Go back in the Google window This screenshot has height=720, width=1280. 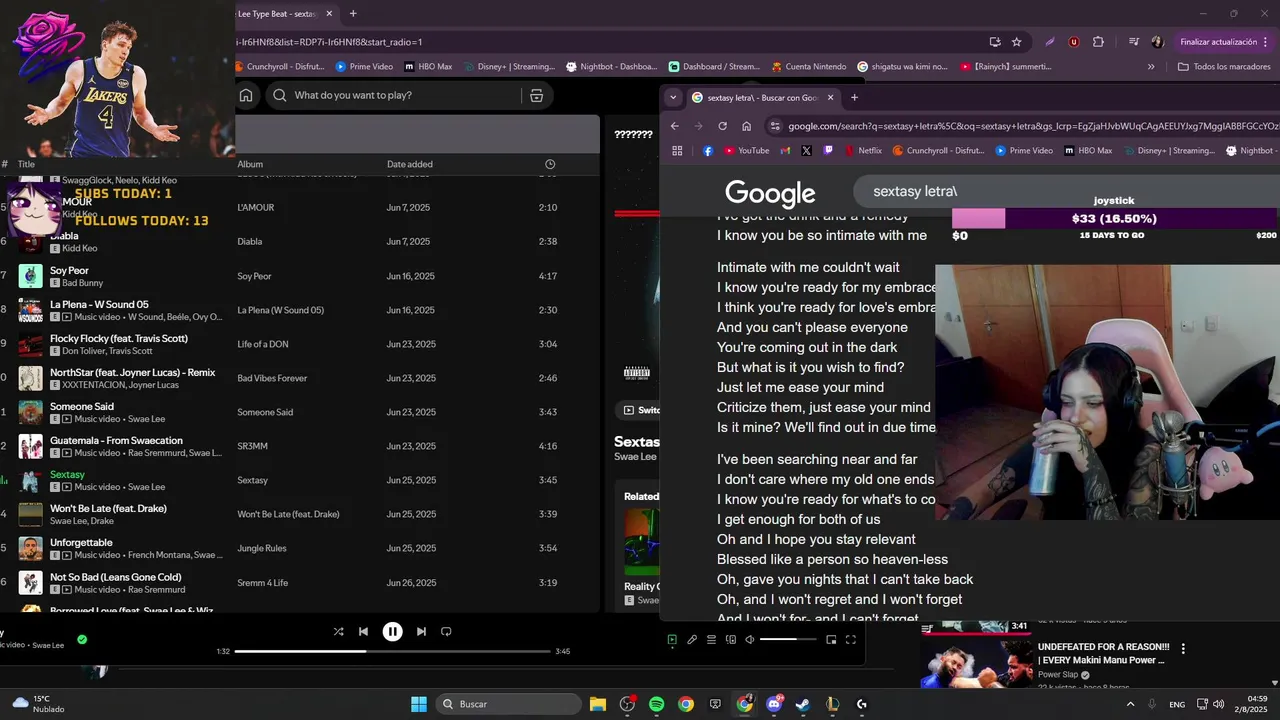coord(674,126)
